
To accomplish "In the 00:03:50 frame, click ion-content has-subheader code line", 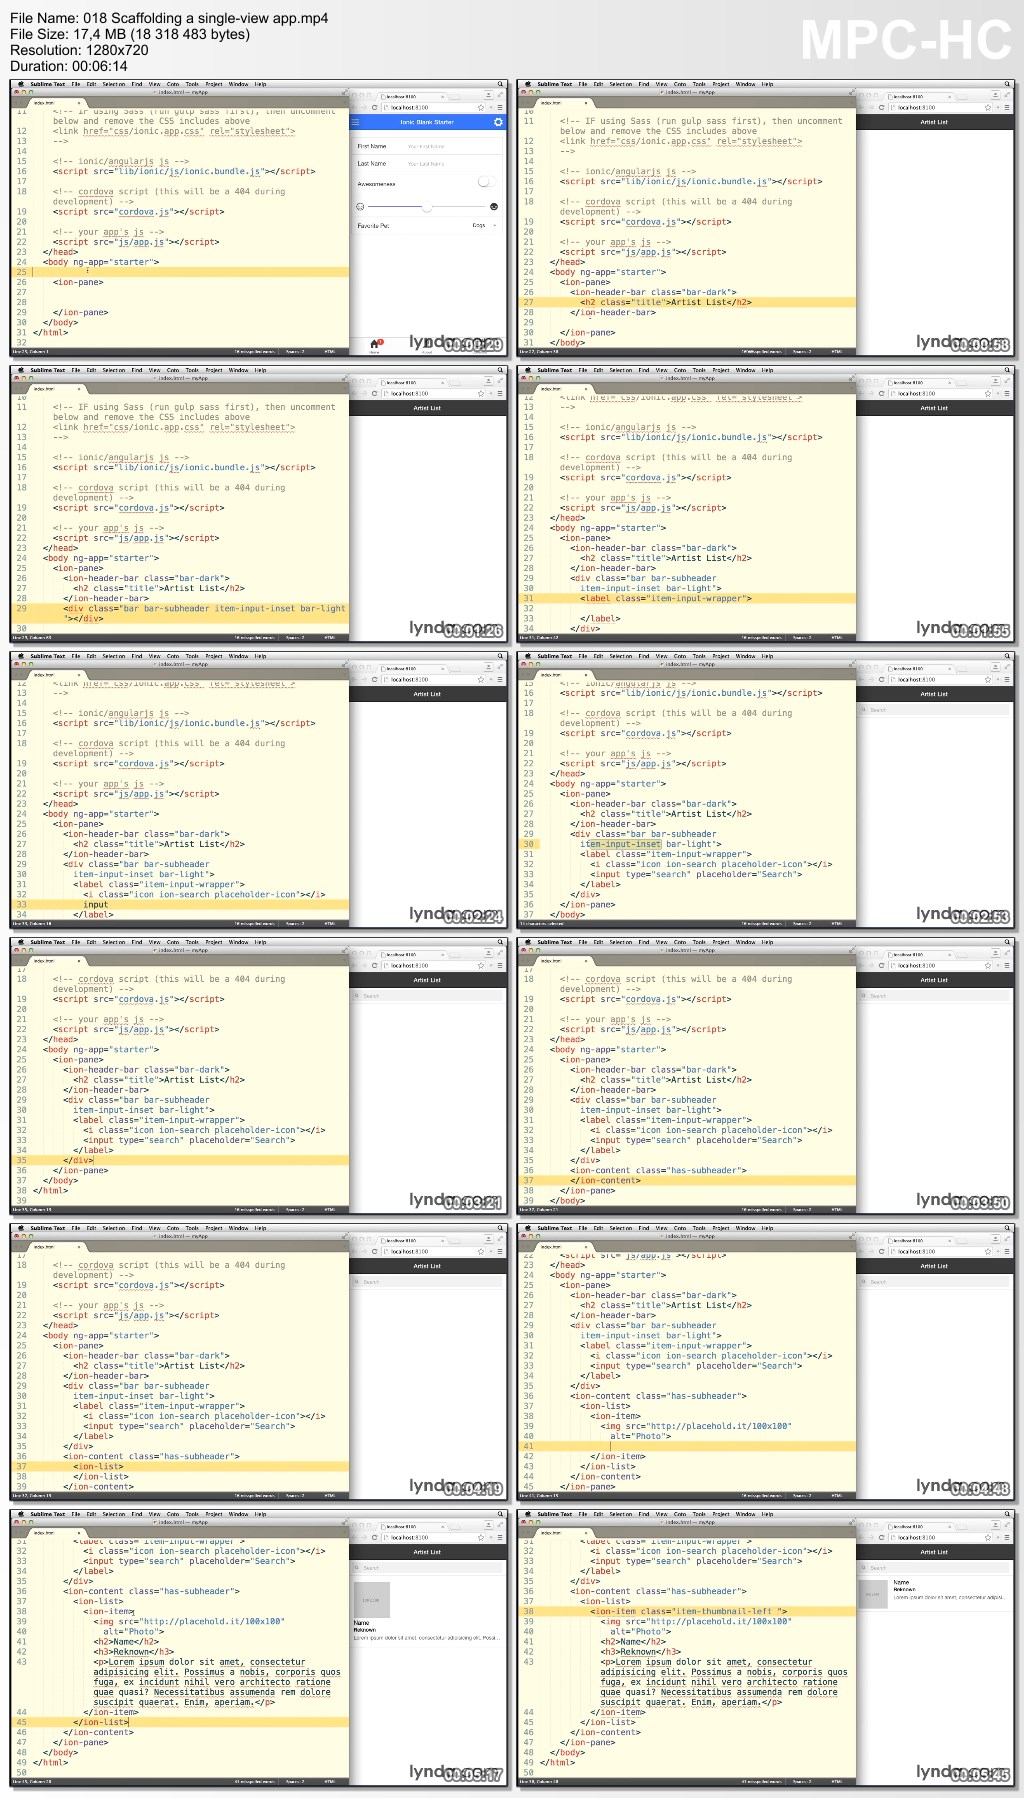I will click(658, 1170).
